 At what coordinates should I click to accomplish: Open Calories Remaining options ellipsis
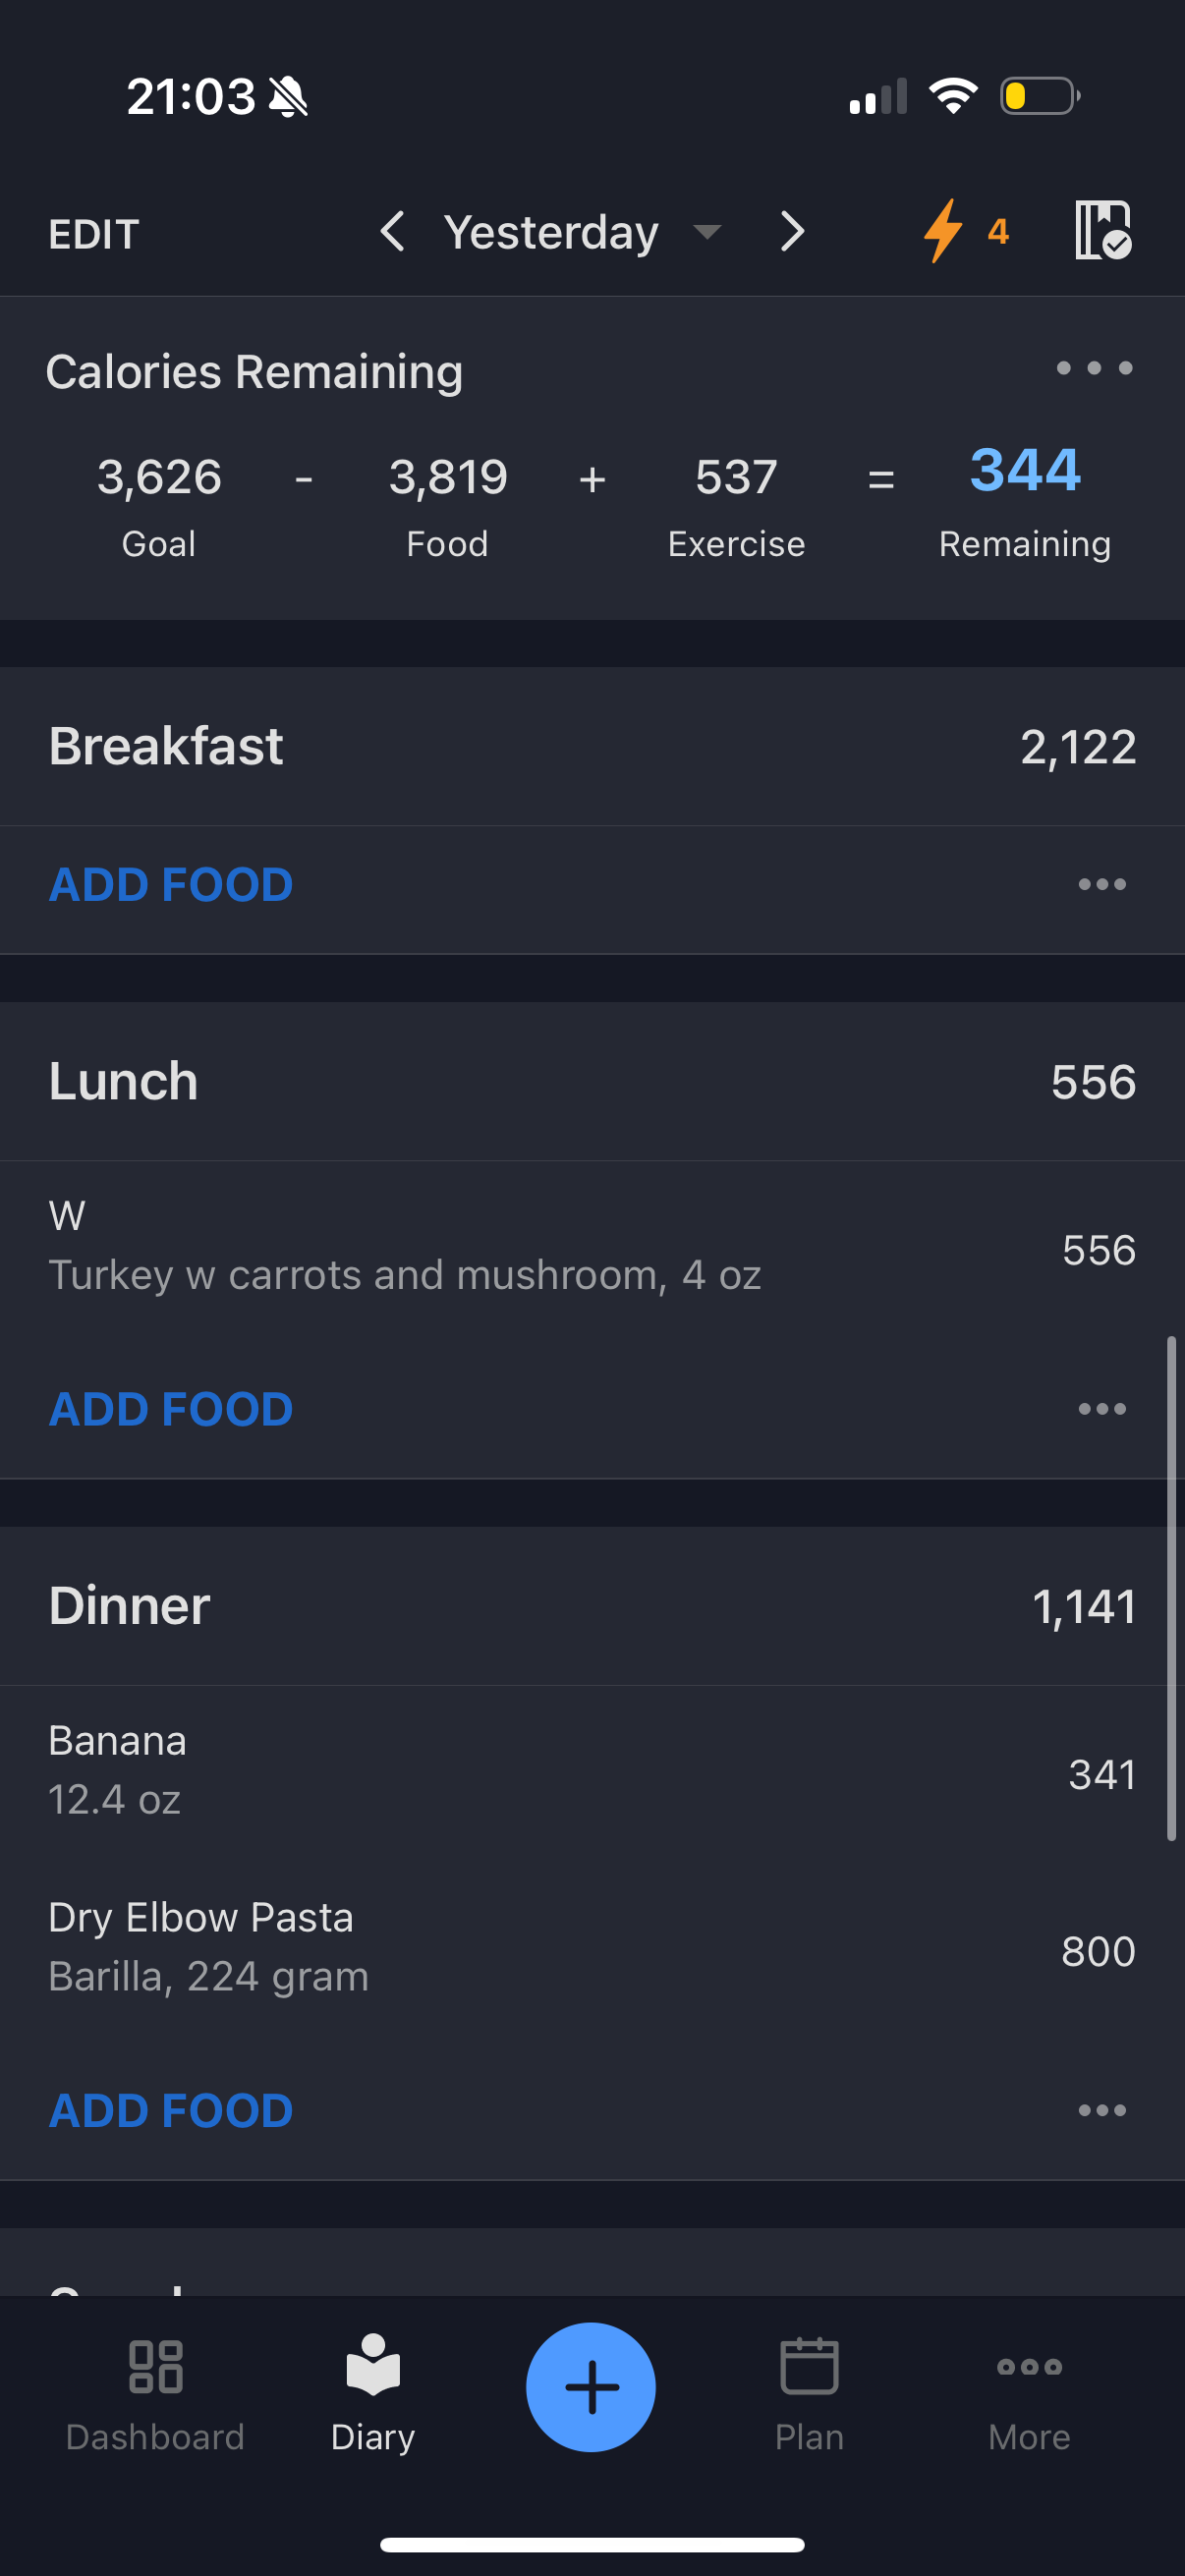pyautogui.click(x=1094, y=368)
